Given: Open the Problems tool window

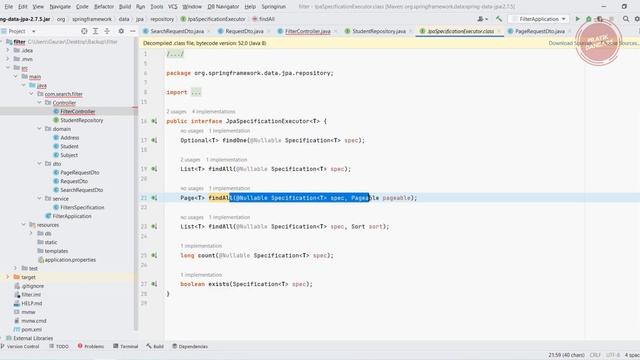Looking at the screenshot, I should 91,347.
